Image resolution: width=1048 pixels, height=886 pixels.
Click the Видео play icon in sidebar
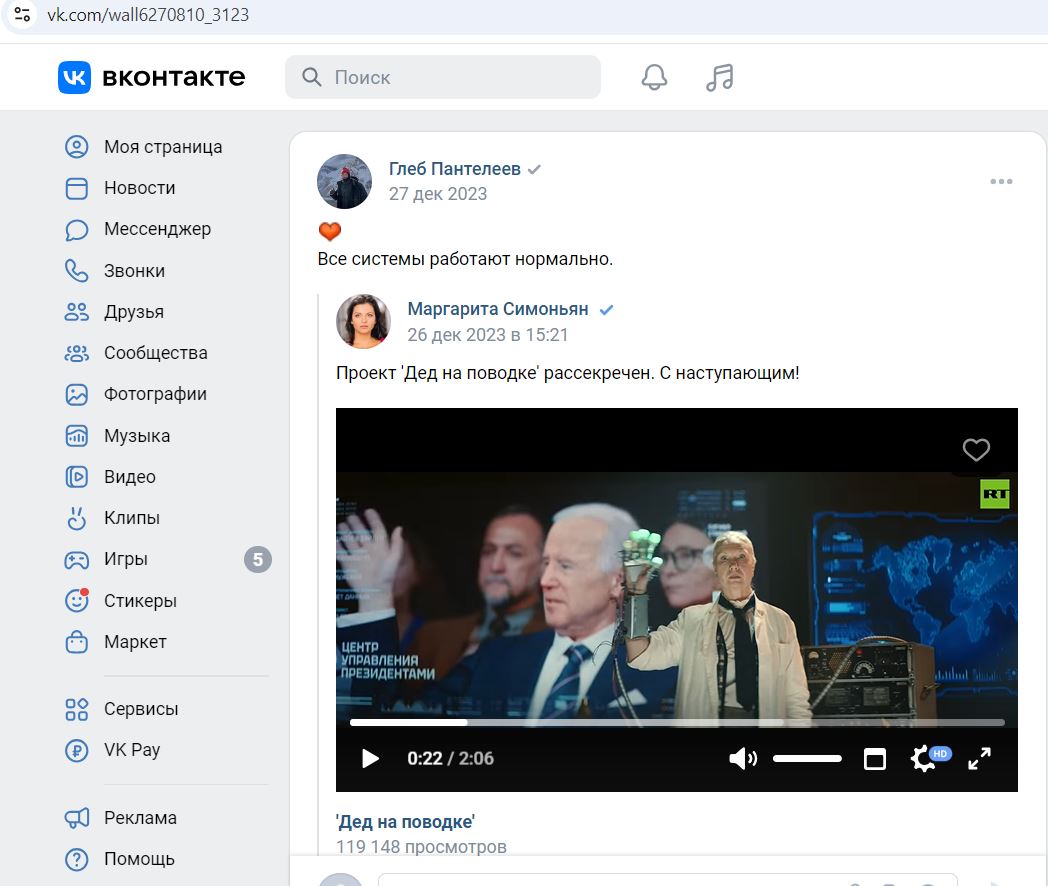pyautogui.click(x=76, y=476)
